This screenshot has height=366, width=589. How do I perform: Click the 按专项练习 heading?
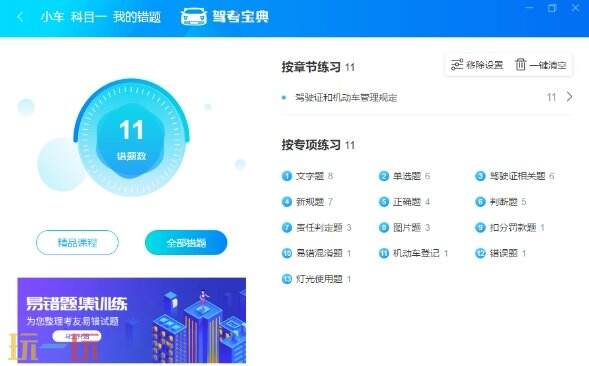pos(311,145)
